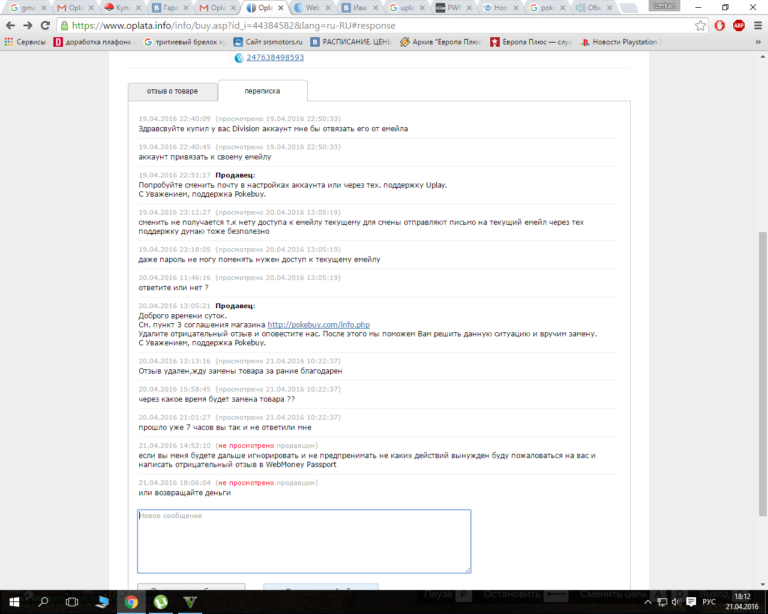Screen dimensions: 768x614
Task: Open the Windows Start menu
Action: tap(14, 602)
